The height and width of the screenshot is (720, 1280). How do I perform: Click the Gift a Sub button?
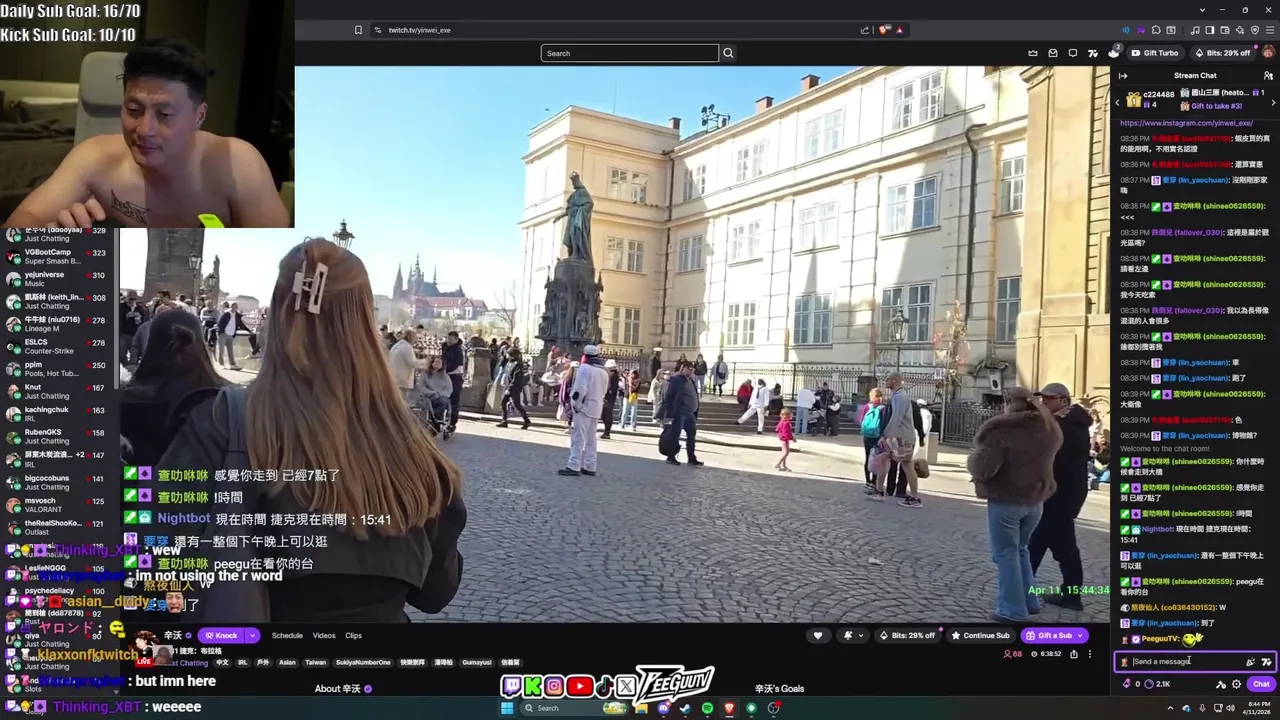point(1054,635)
